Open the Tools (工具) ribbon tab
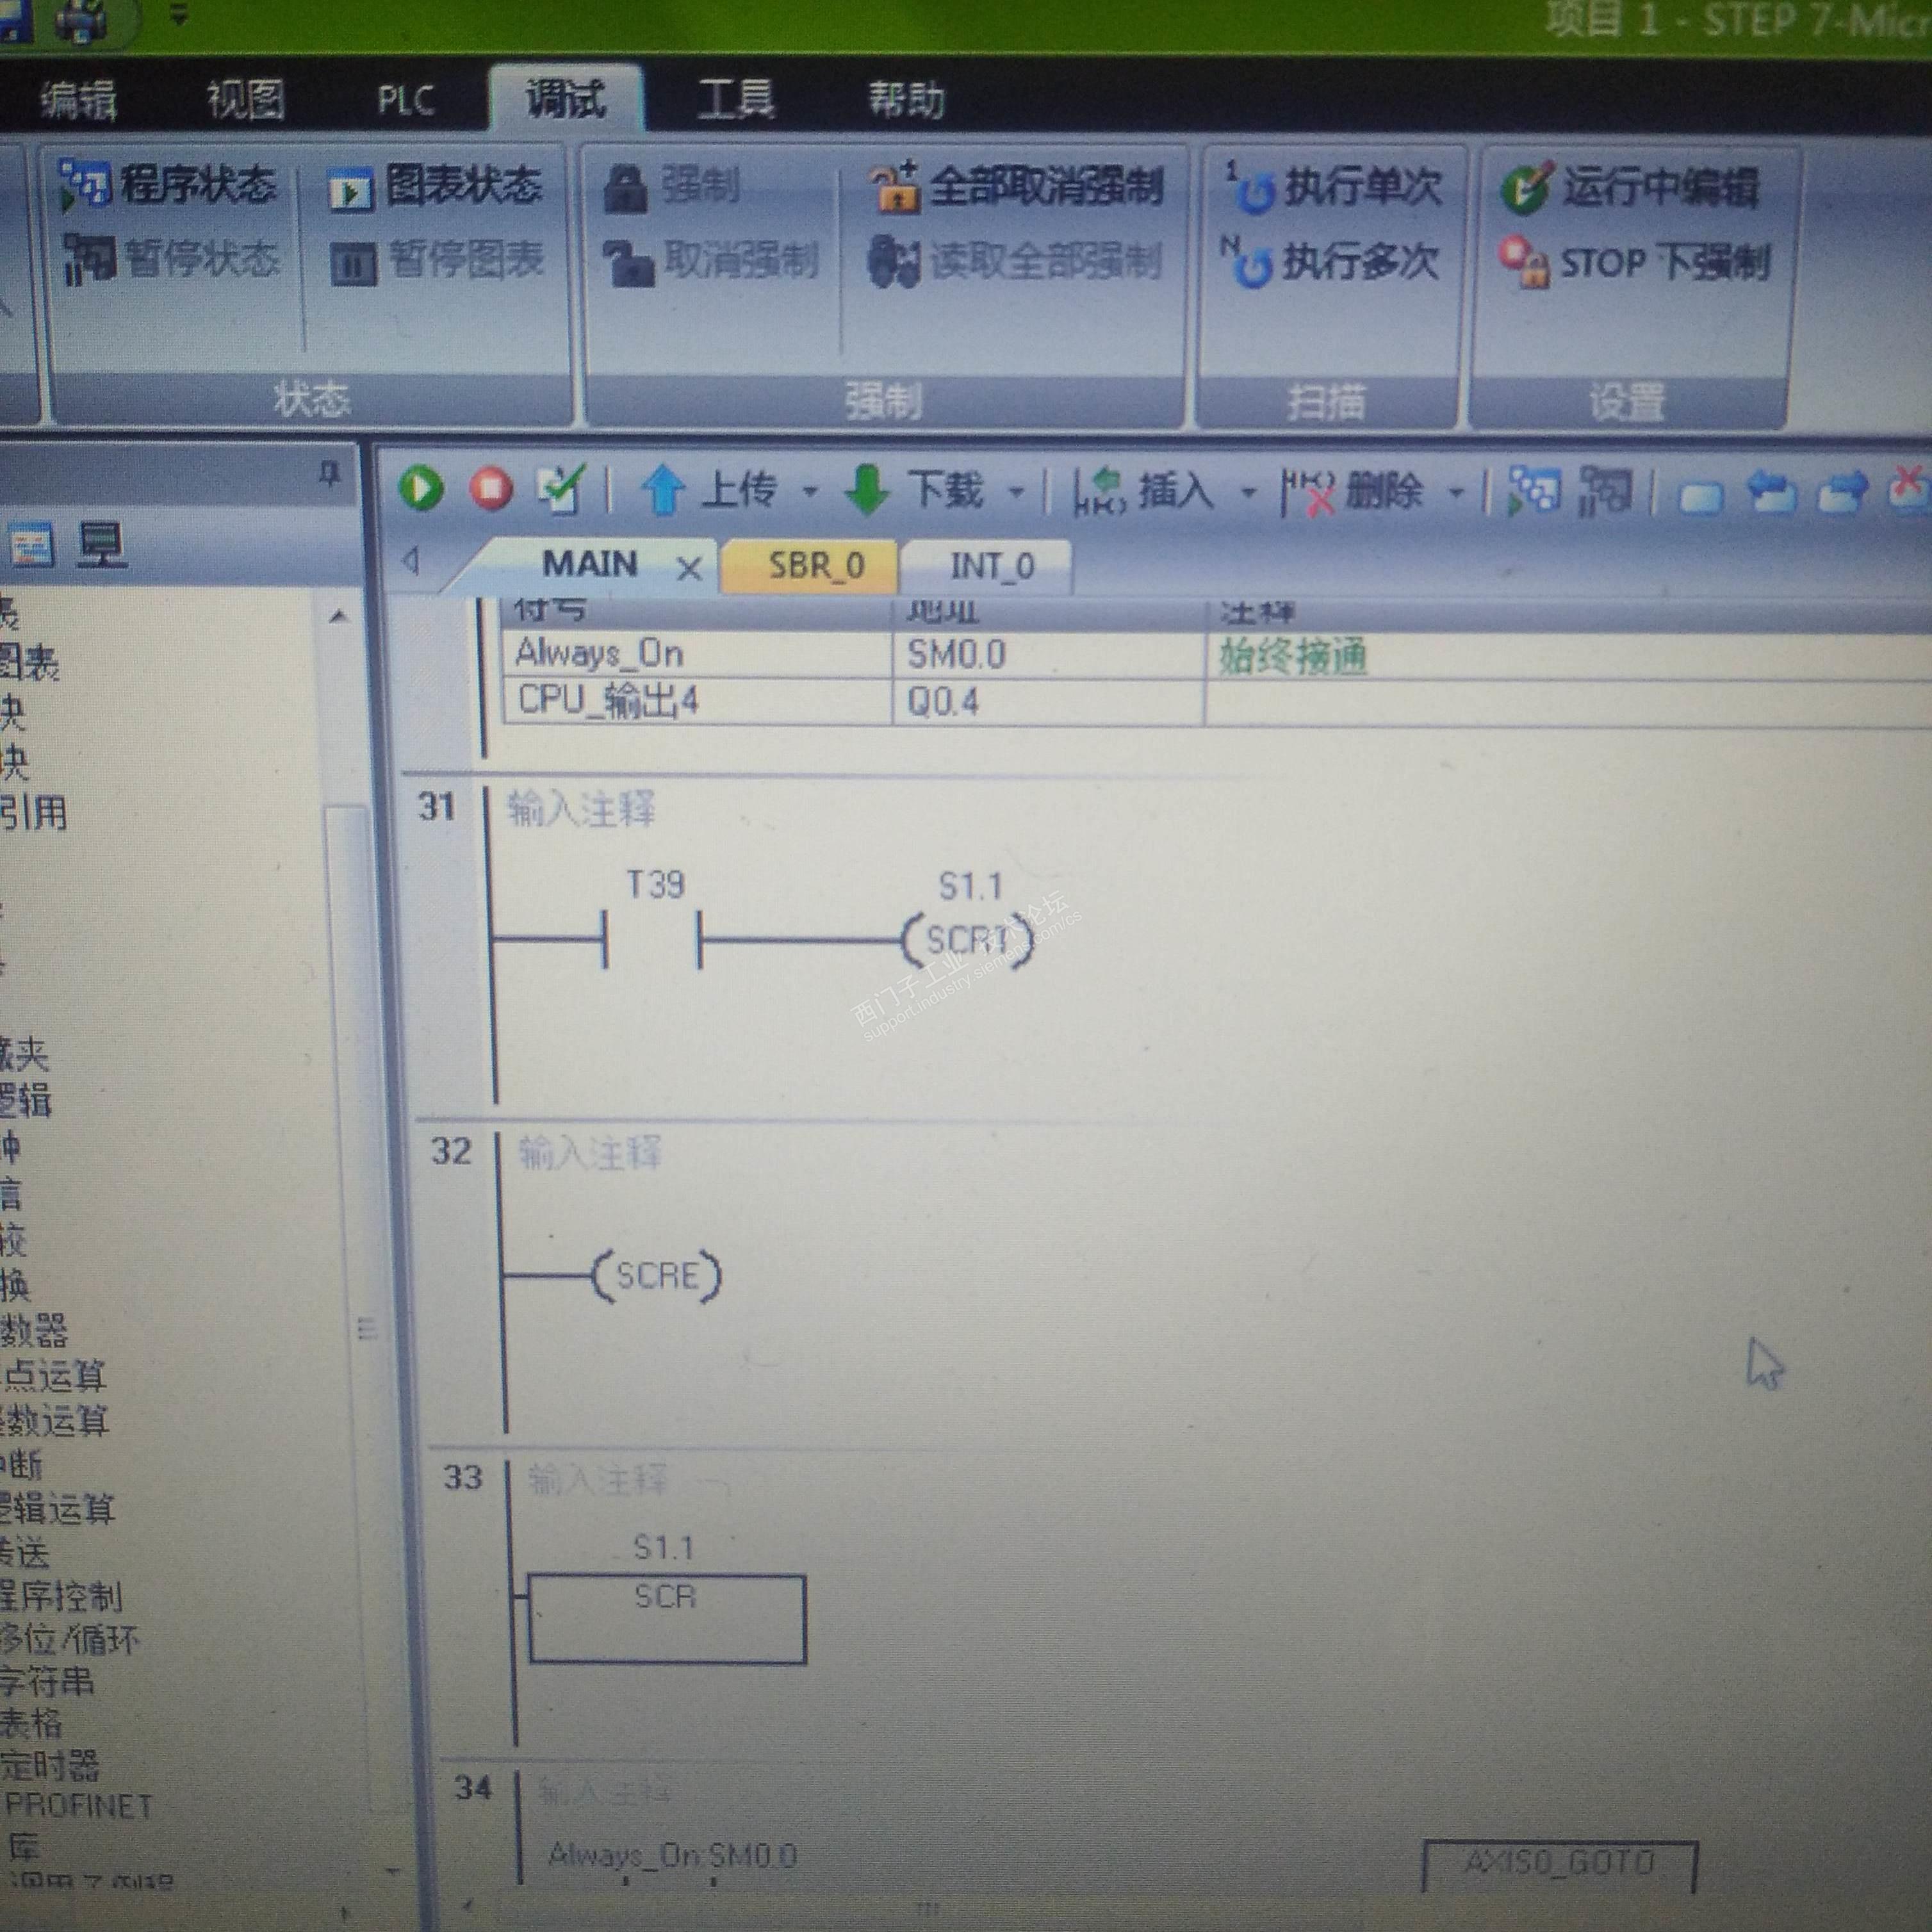Image resolution: width=1932 pixels, height=1932 pixels. (x=735, y=100)
